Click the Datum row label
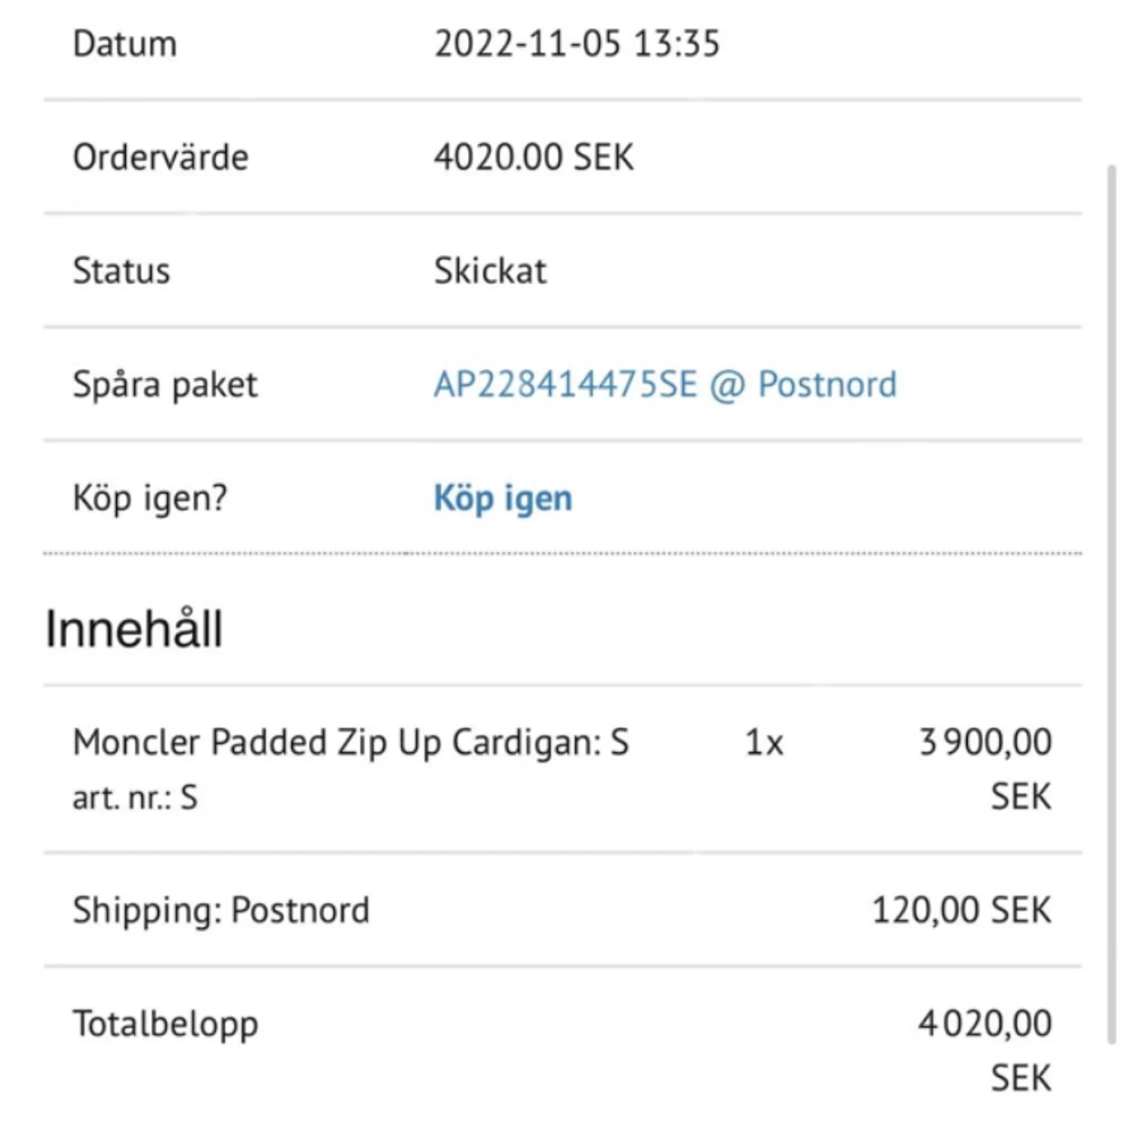This screenshot has height=1125, width=1125. point(125,44)
